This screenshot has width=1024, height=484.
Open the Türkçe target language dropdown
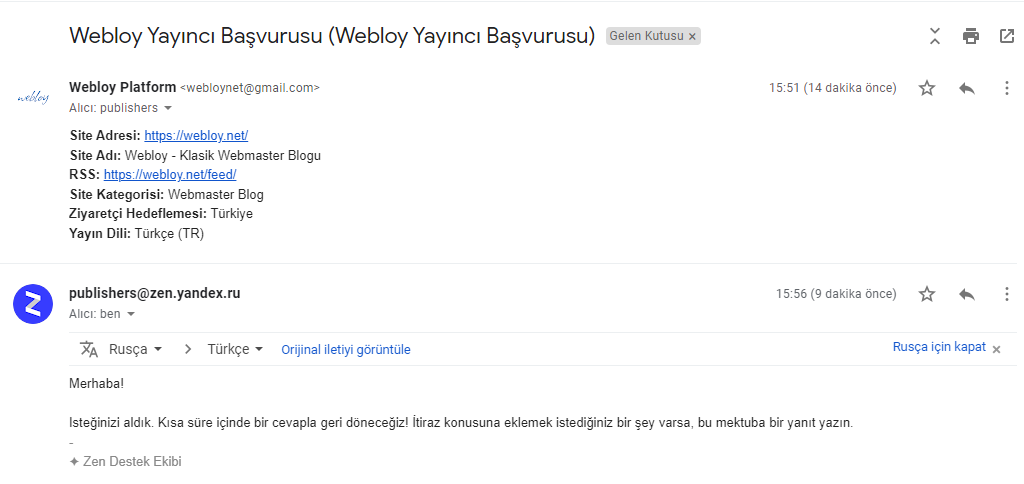(x=235, y=349)
